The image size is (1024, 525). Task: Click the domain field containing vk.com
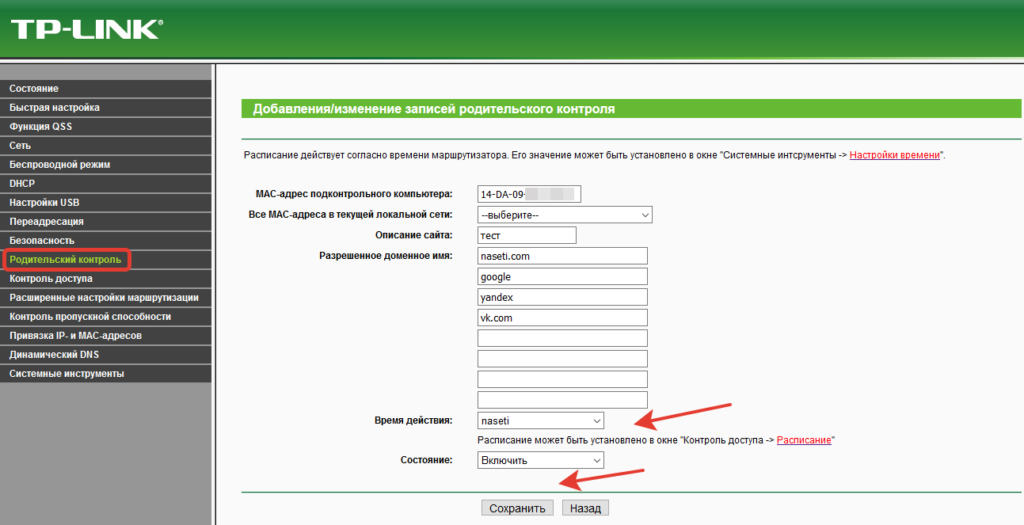(x=562, y=317)
